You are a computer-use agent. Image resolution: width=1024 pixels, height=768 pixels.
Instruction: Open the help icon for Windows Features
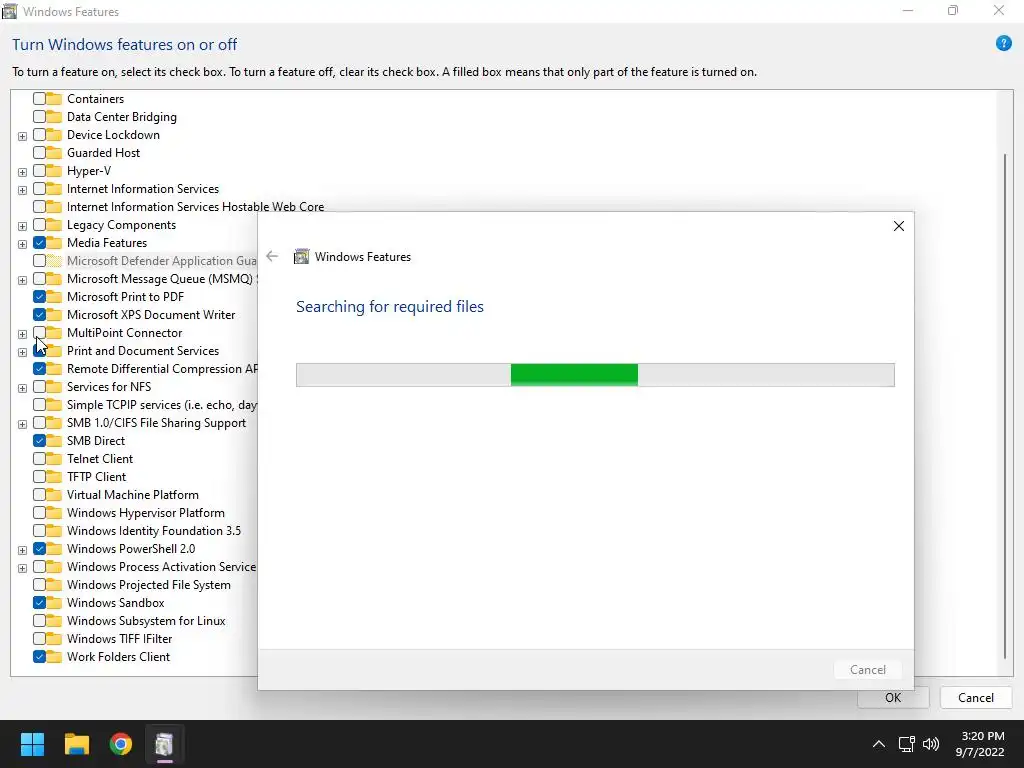[x=1003, y=44]
